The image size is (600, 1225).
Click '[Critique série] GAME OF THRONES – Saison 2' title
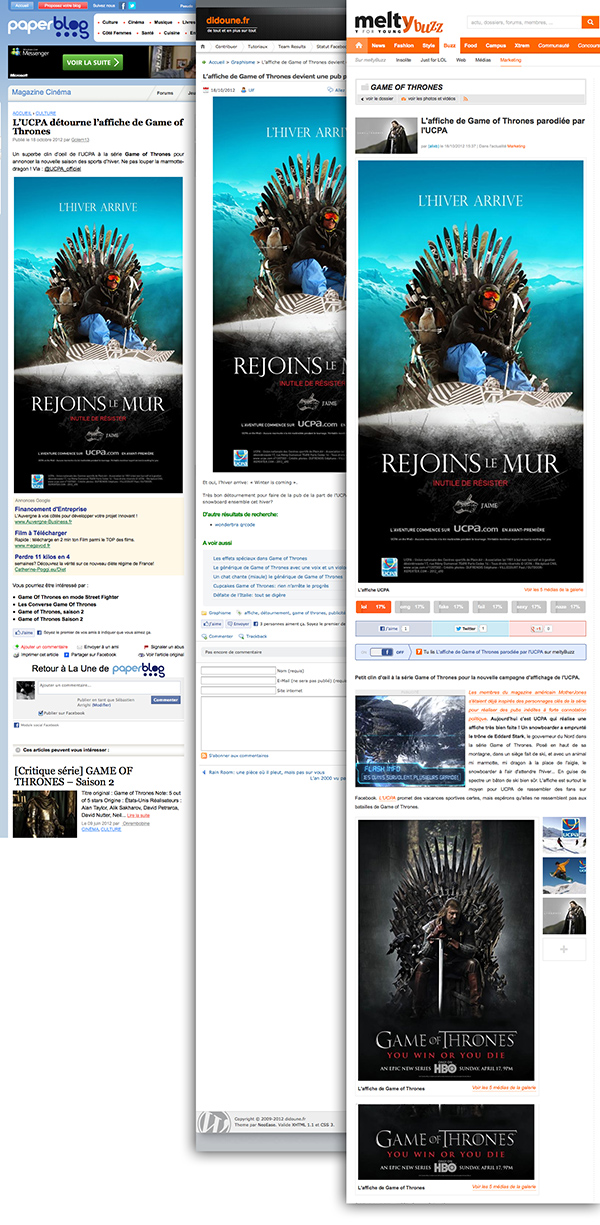[74, 777]
